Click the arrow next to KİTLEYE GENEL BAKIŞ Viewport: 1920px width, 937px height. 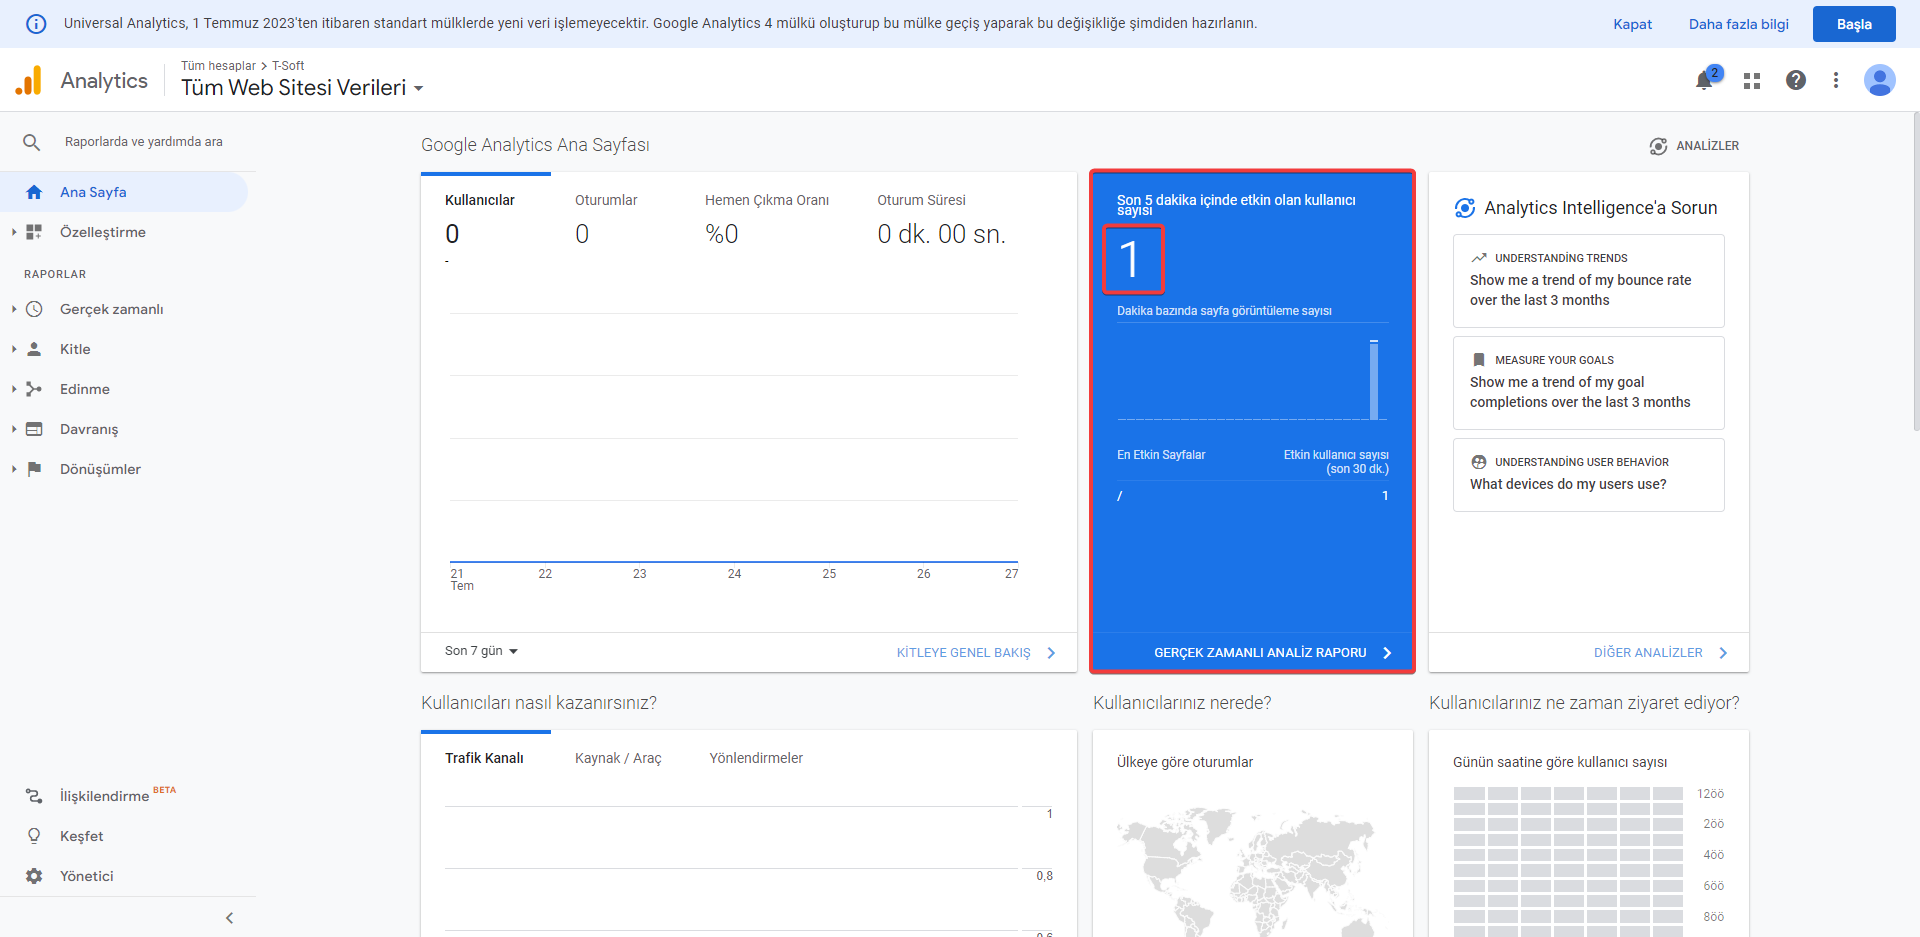1051,653
